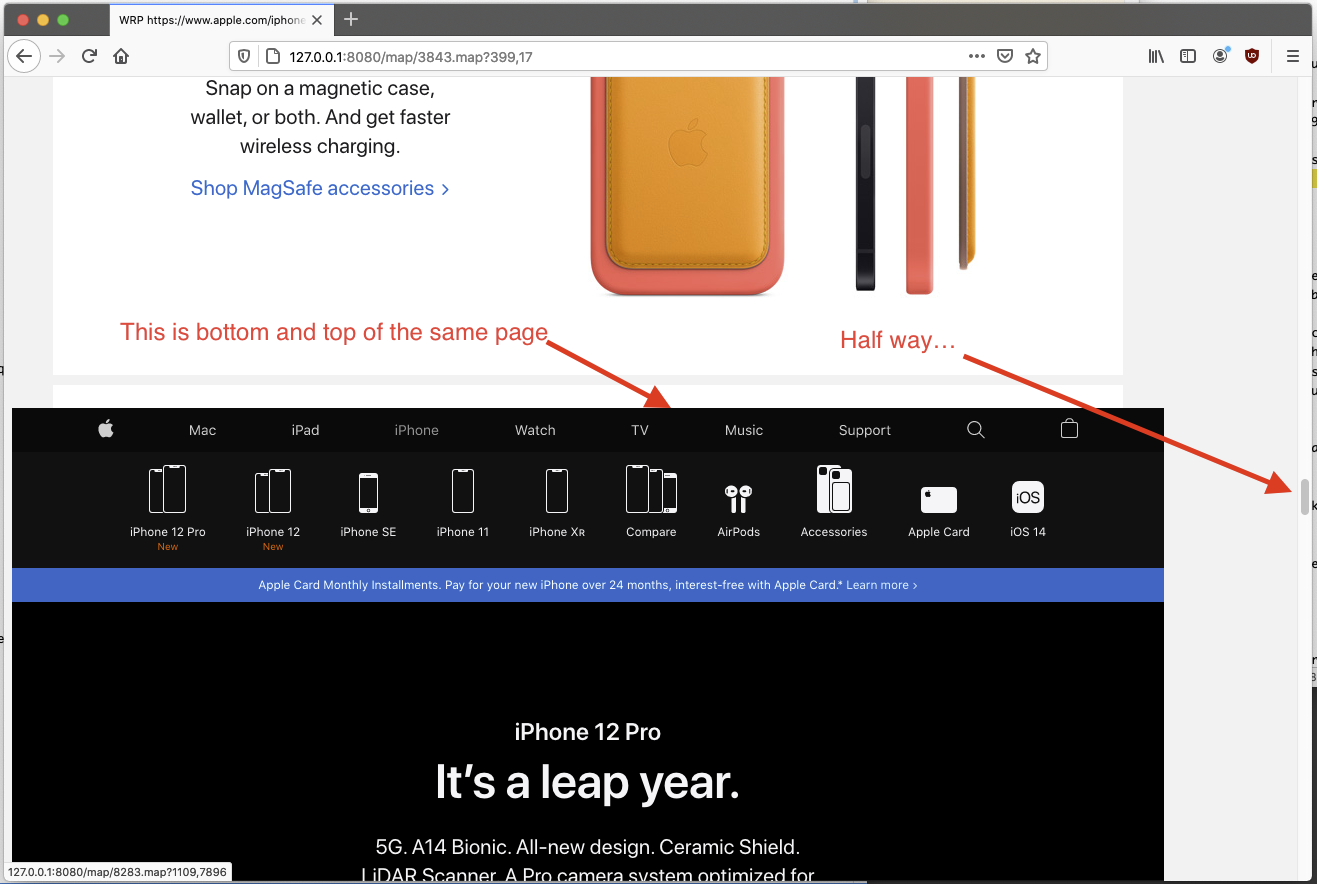Open the search magnifier in Apple nav
Screen dimensions: 1317x884
click(x=976, y=430)
